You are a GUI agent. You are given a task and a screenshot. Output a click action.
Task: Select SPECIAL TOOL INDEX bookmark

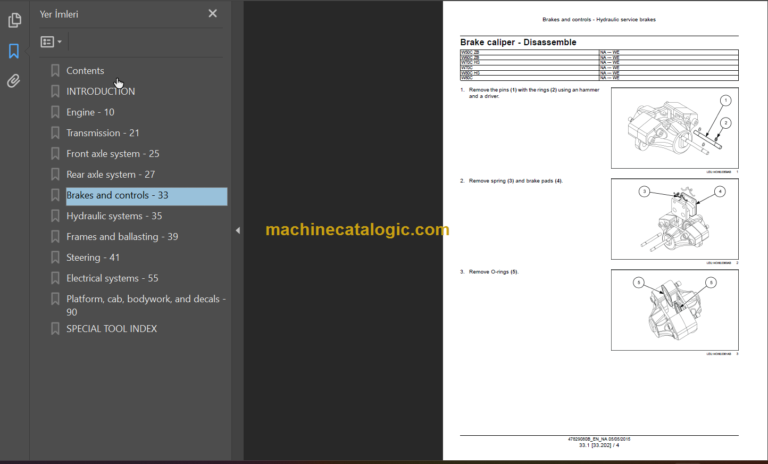pos(112,329)
